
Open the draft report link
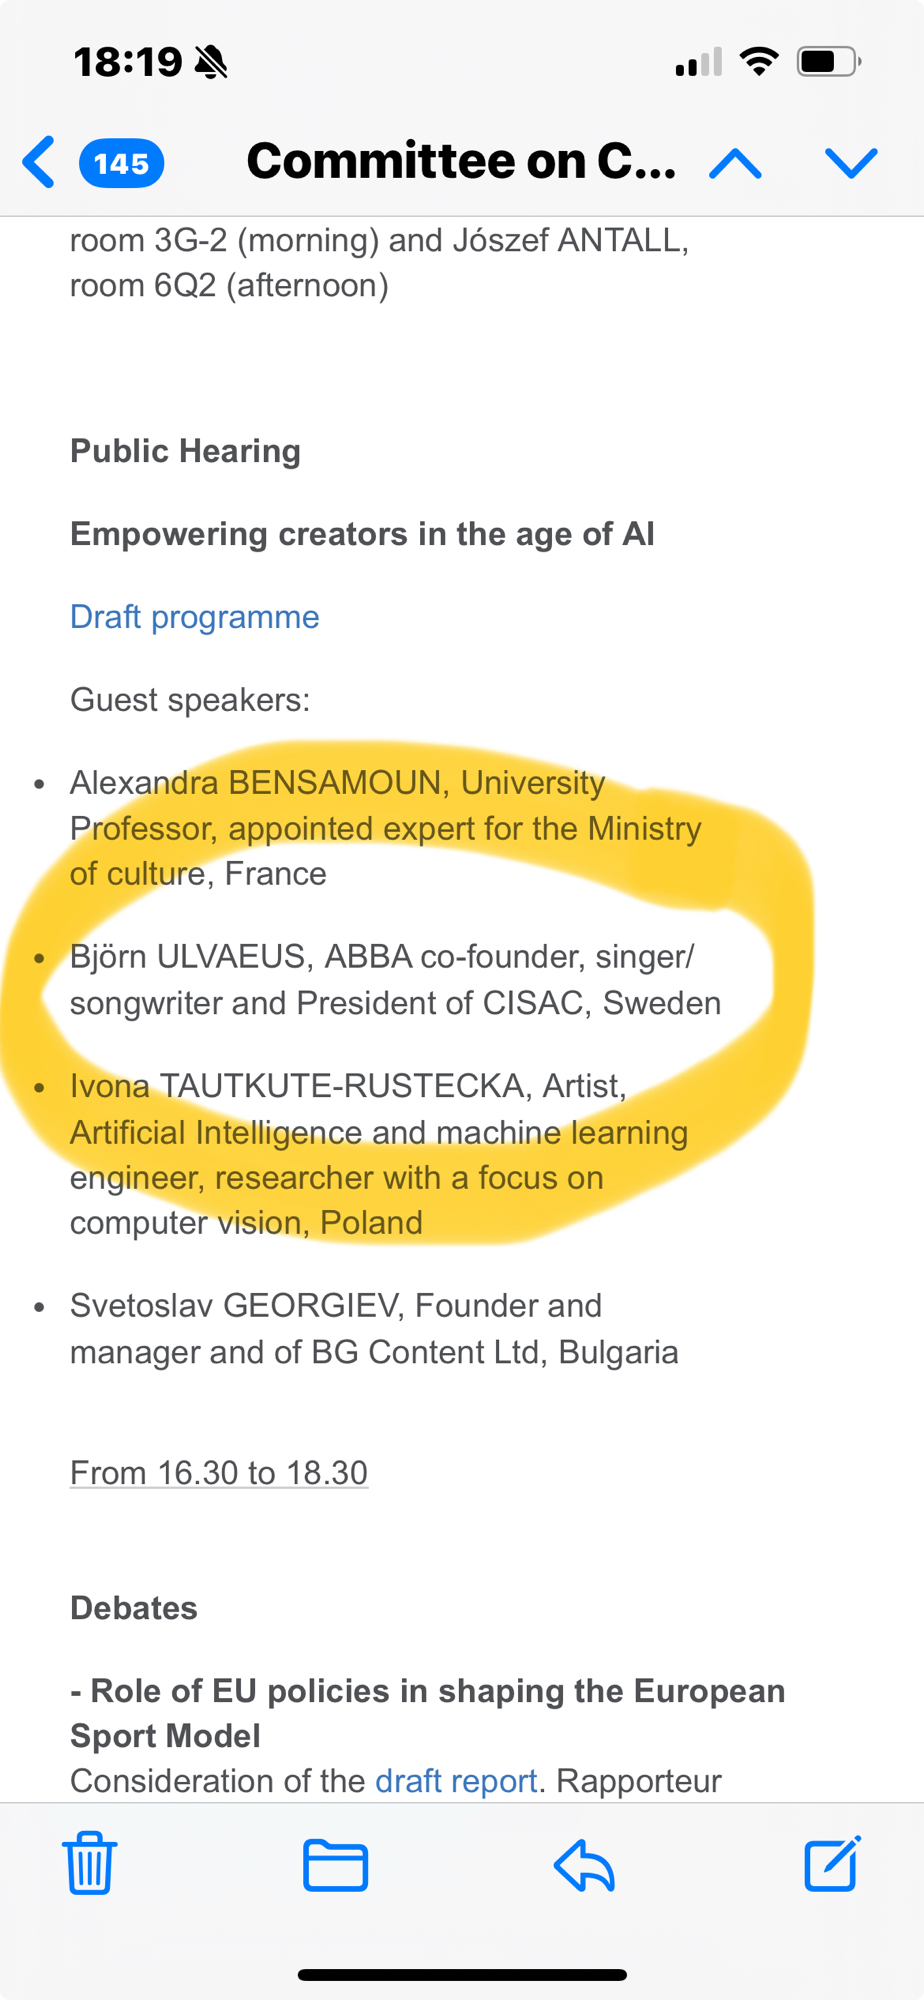point(456,1781)
